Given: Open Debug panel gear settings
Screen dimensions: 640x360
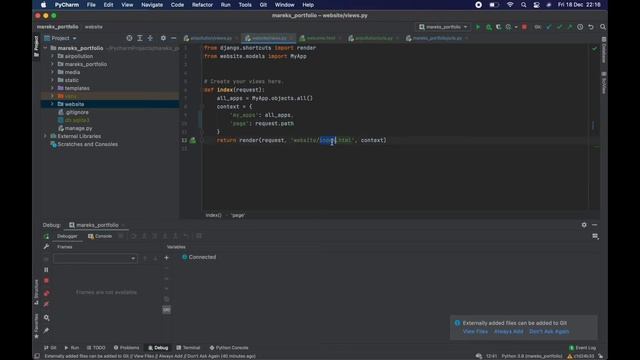Looking at the screenshot, I should [x=584, y=225].
